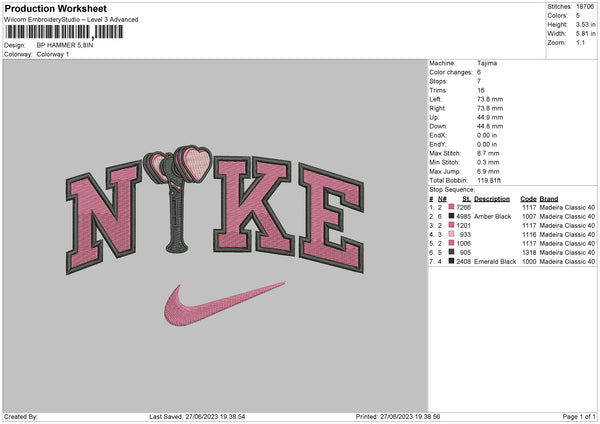Click the 'Page 1 of 1' footer text

coord(579,417)
